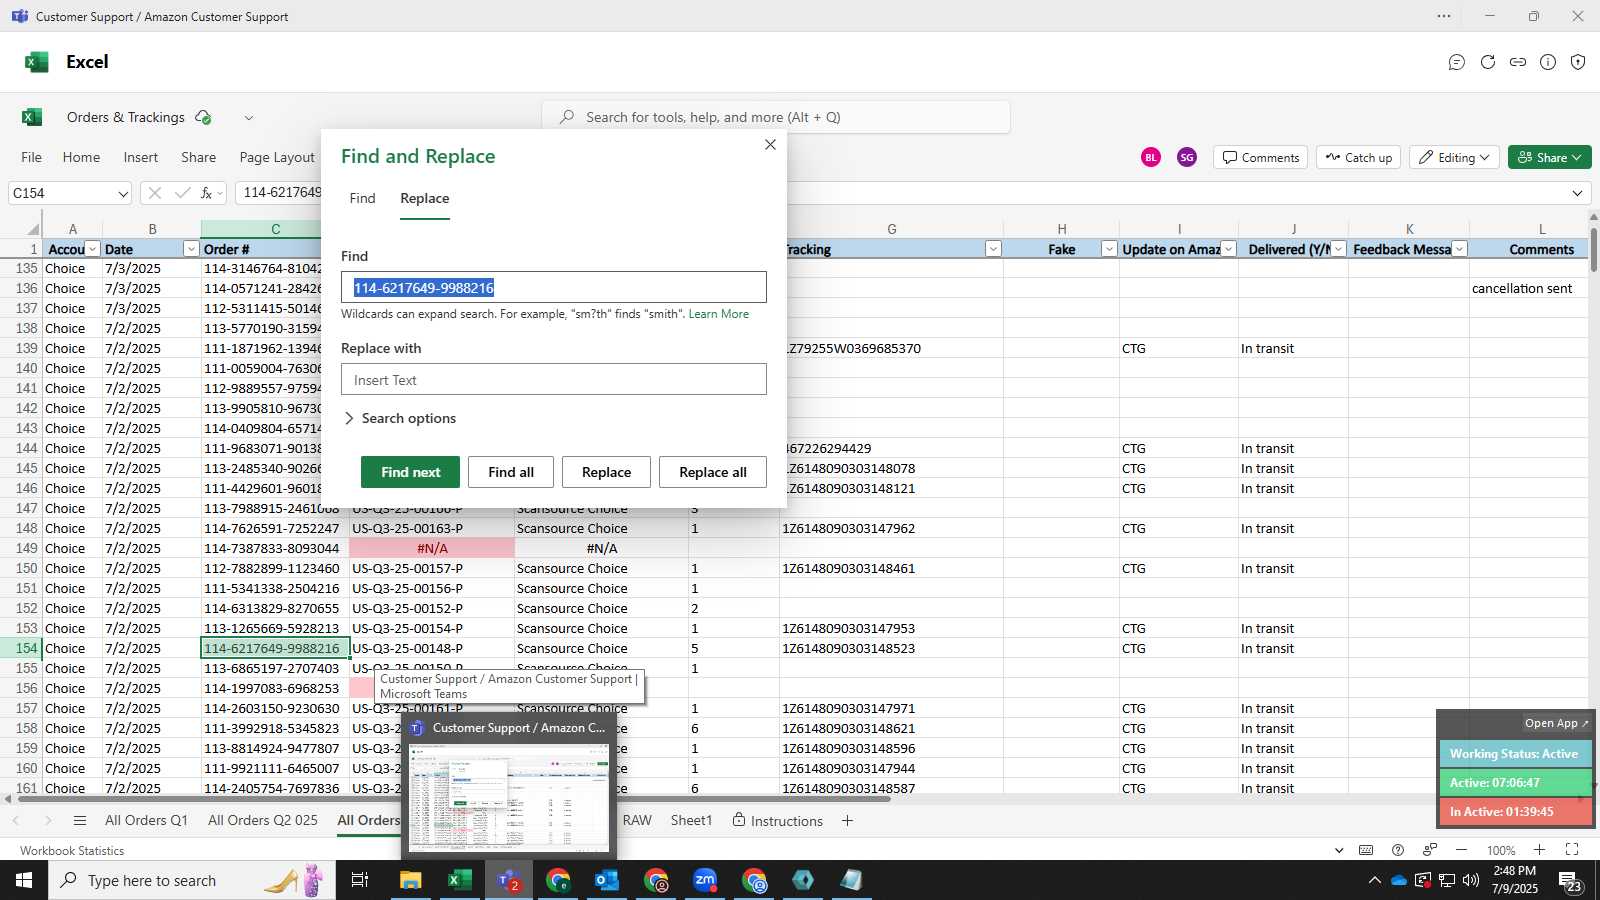1600x900 pixels.
Task: Open the Name Box dropdown arrow
Action: tap(122, 193)
